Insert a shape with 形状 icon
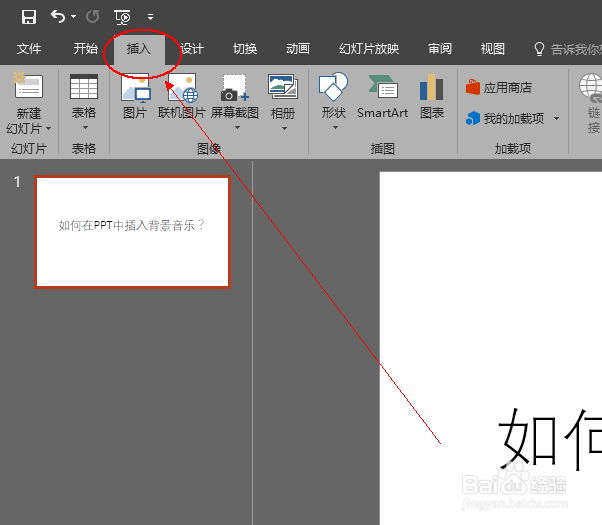602x525 pixels. pyautogui.click(x=333, y=86)
